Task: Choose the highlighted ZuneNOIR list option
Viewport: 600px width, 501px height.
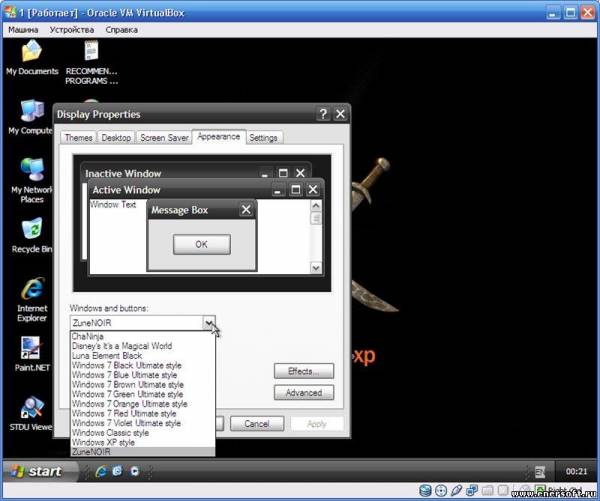Action: (142, 452)
